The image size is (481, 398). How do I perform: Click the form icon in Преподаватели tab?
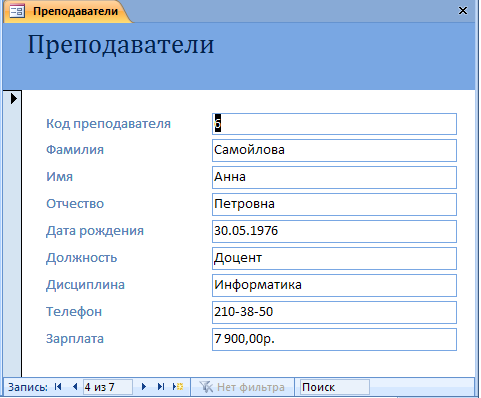(17, 11)
